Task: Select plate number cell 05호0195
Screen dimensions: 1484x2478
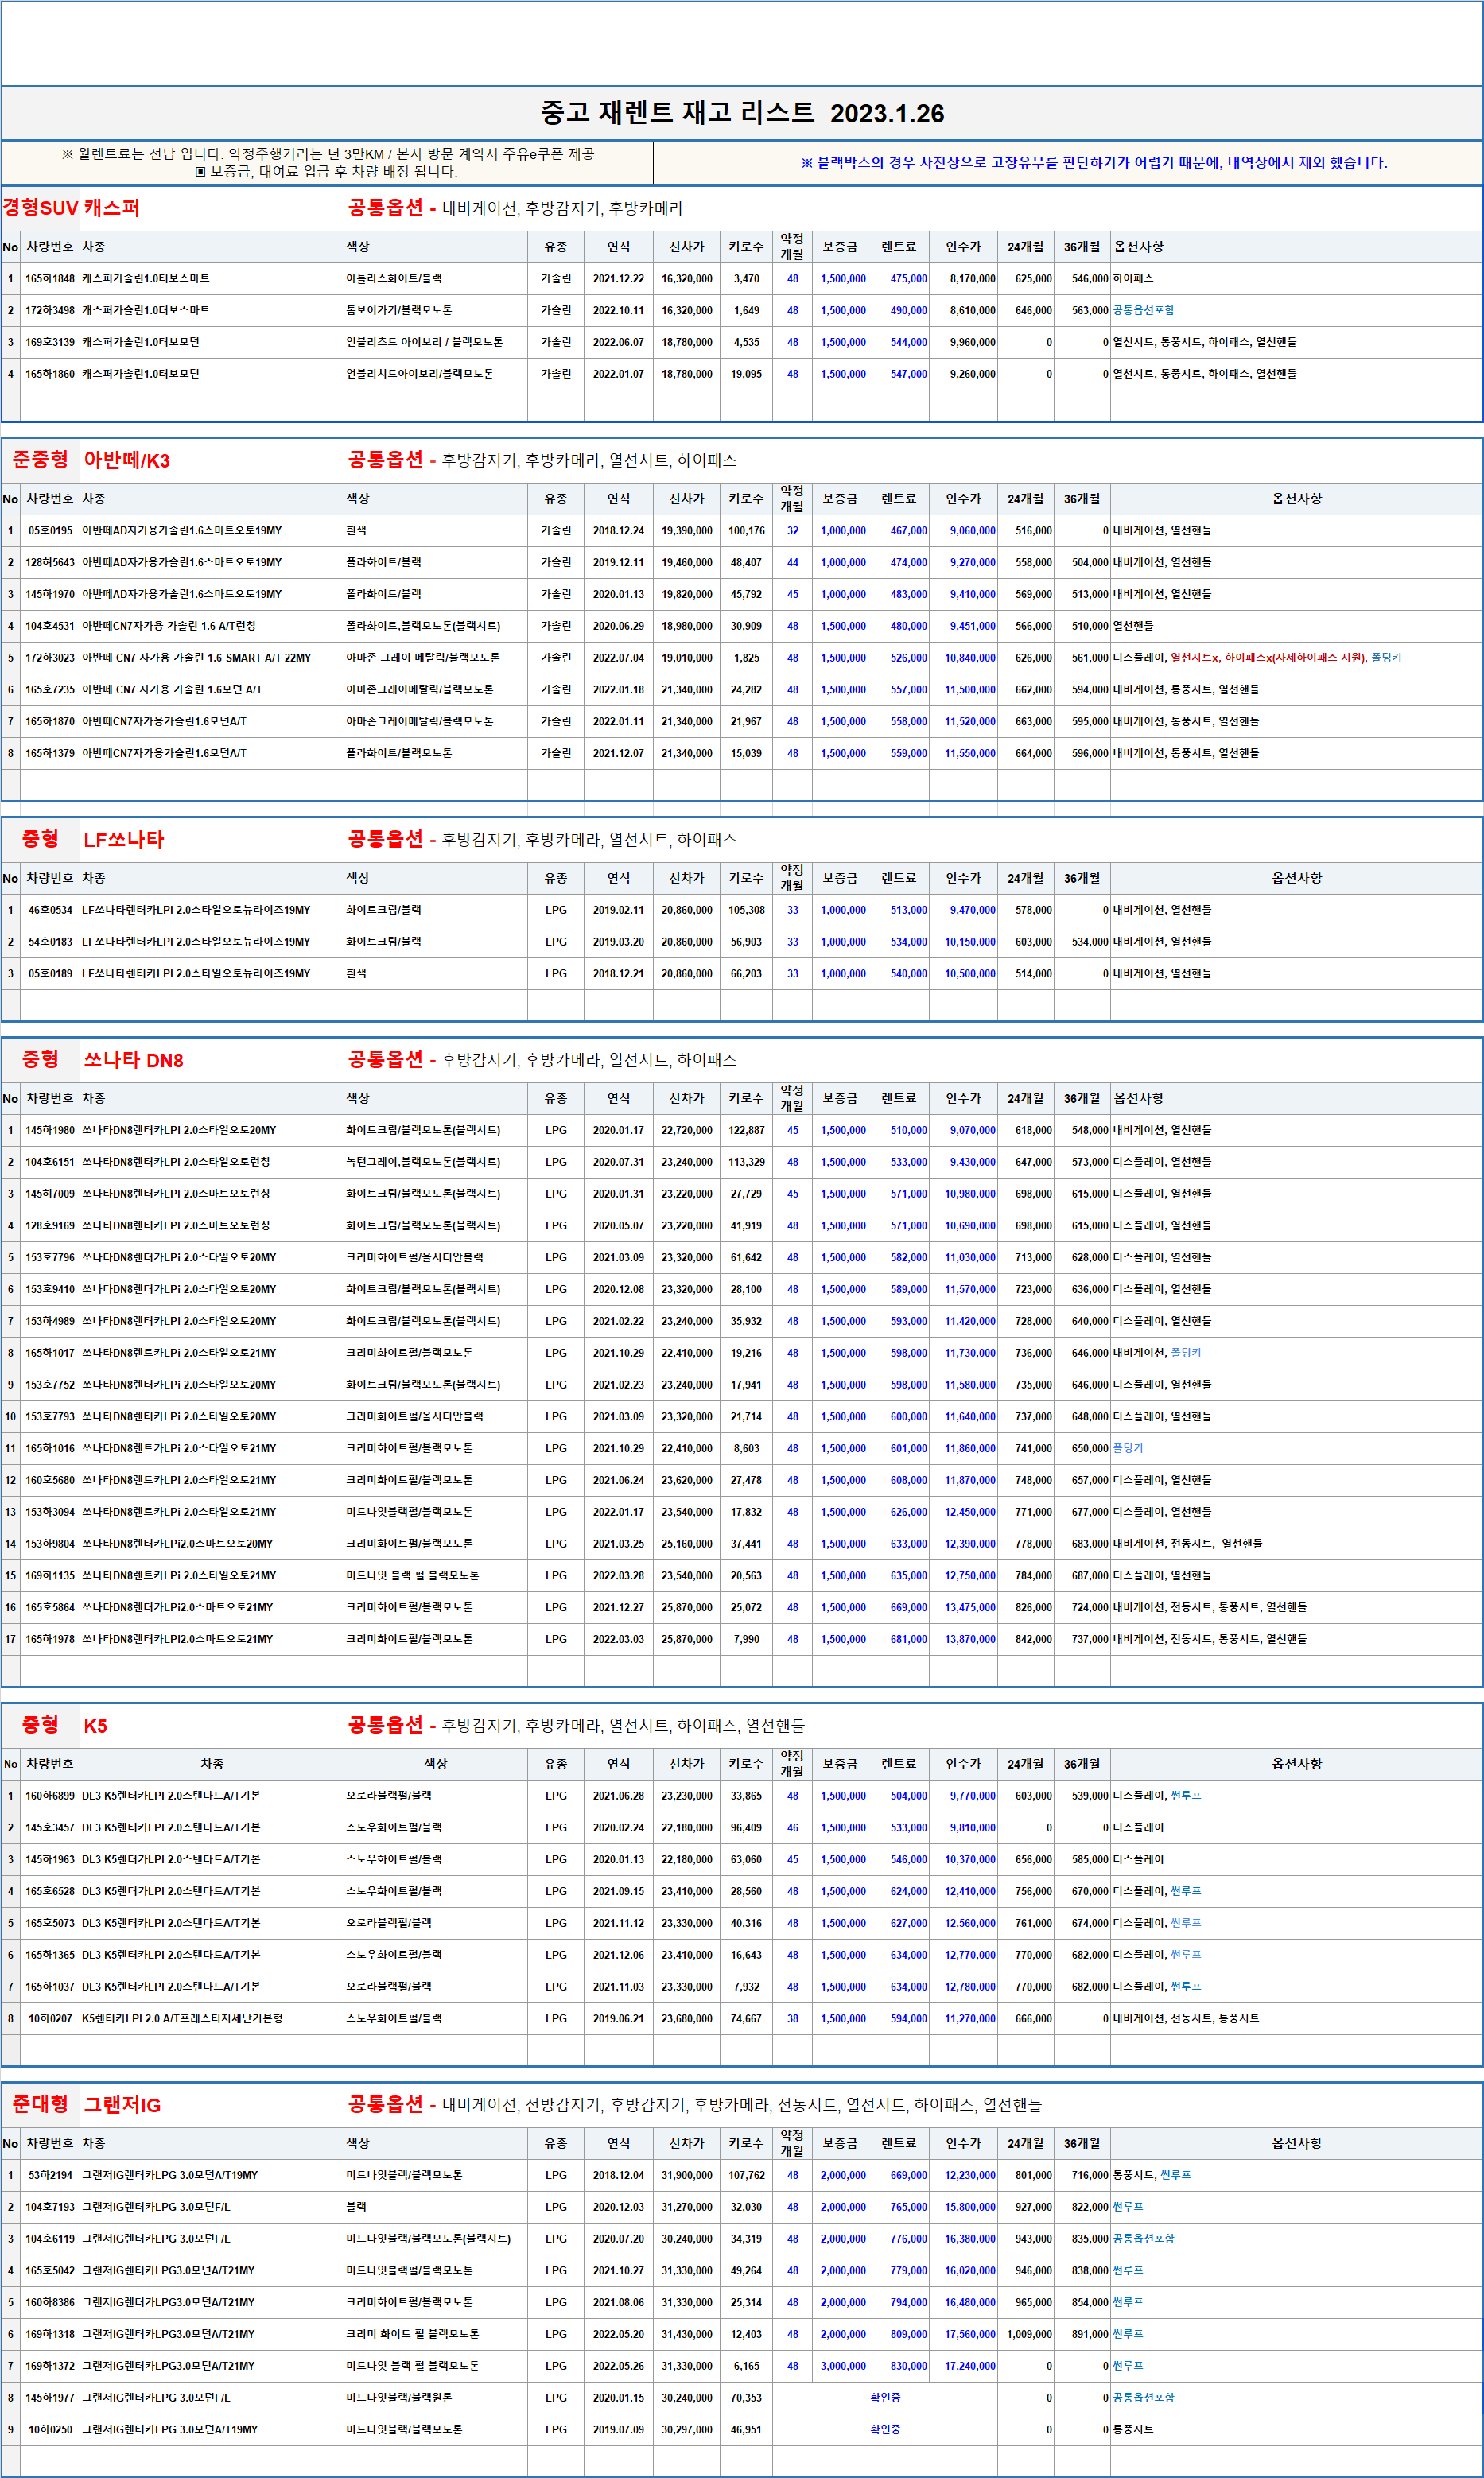Action: [x=50, y=531]
